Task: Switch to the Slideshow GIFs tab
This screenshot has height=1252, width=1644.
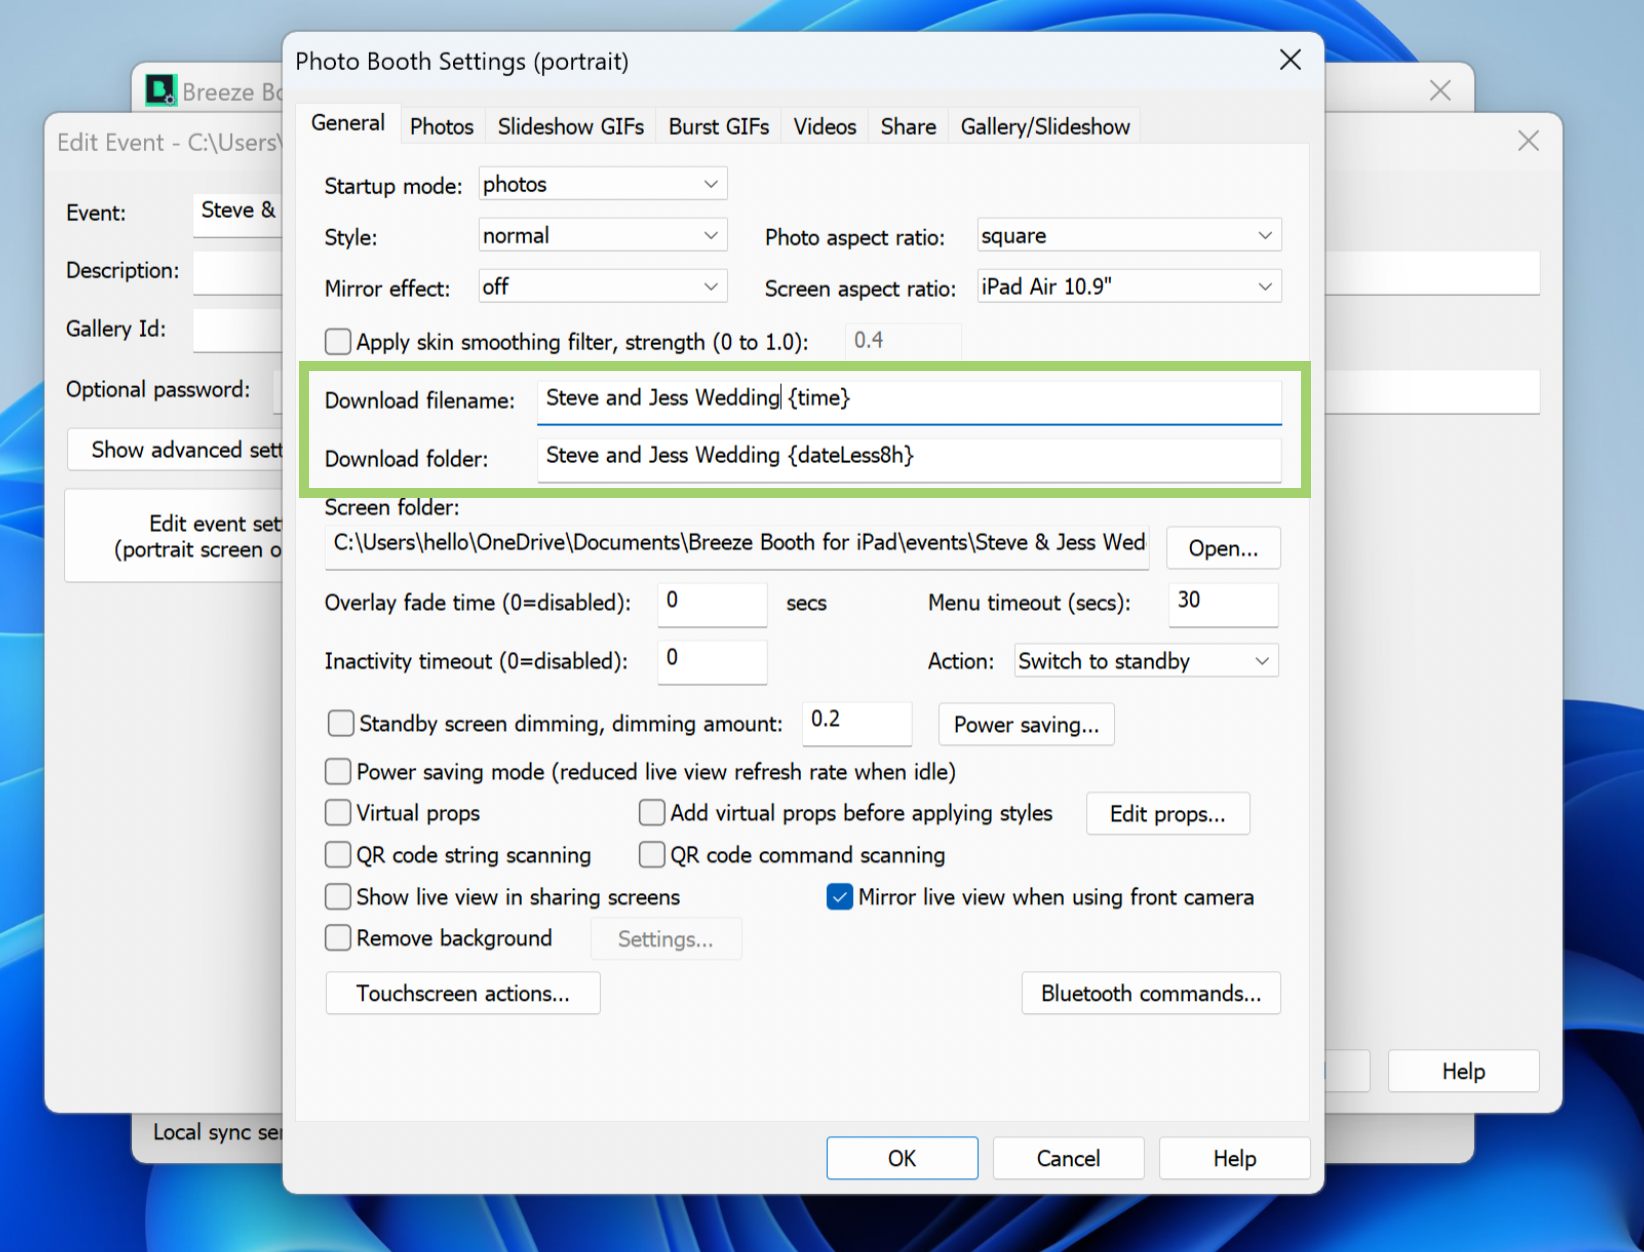Action: tap(570, 127)
